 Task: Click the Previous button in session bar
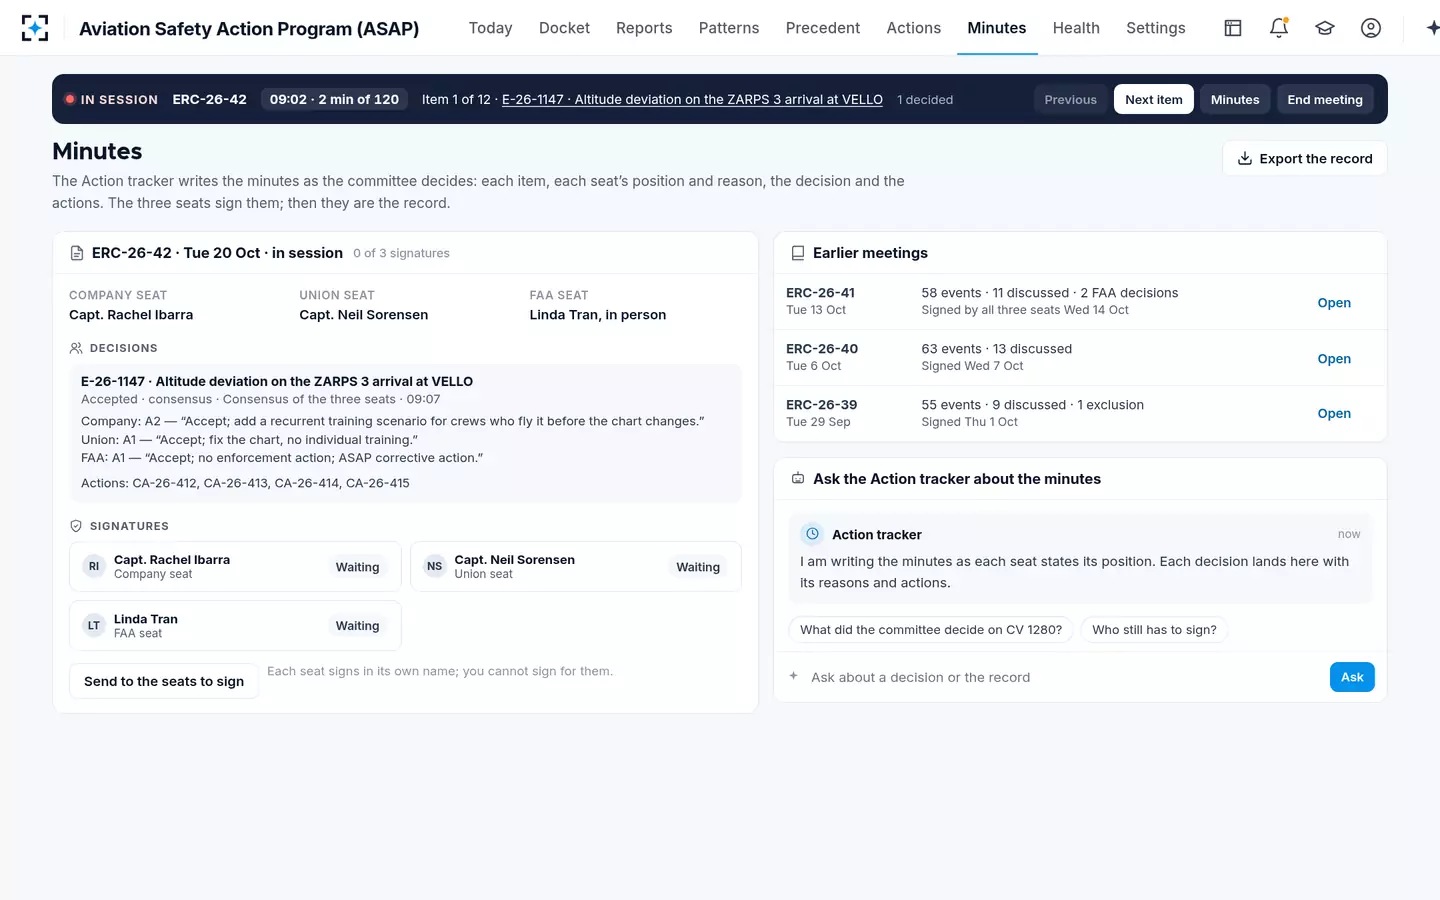click(1071, 99)
